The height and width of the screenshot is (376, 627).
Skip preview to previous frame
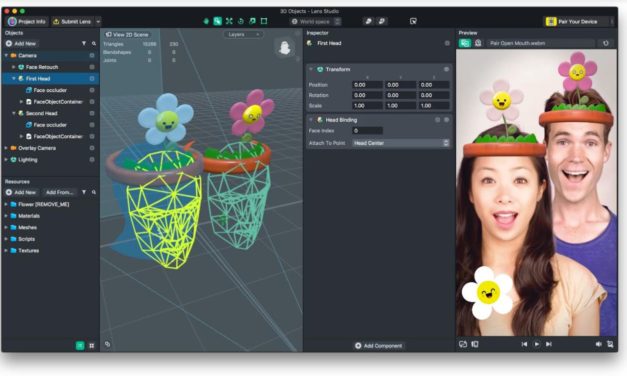(x=524, y=344)
